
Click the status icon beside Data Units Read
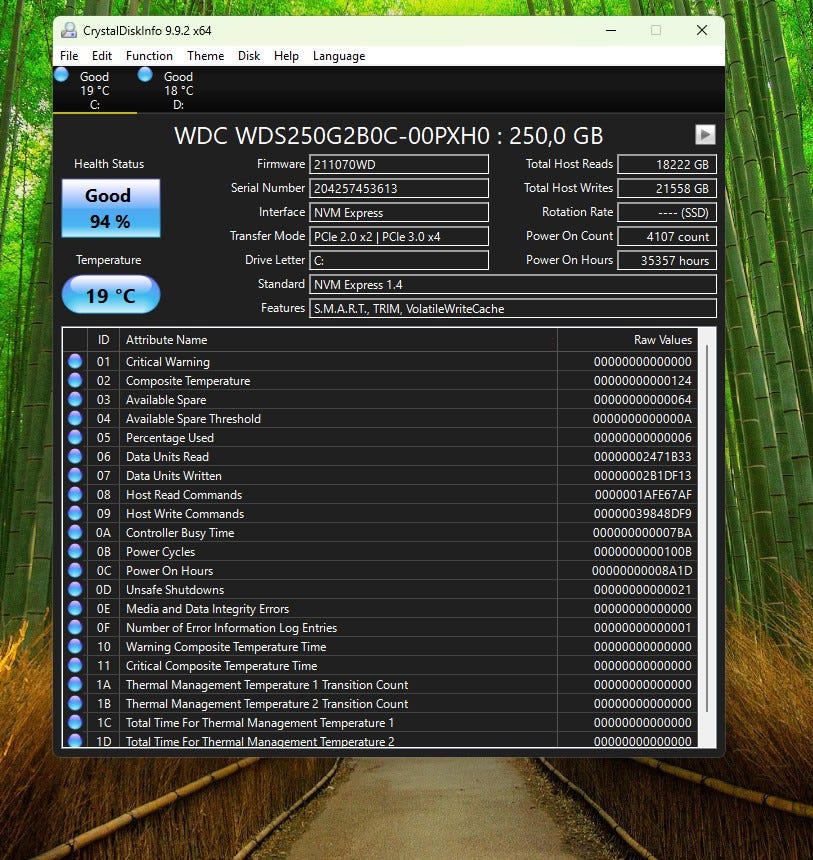[75, 456]
